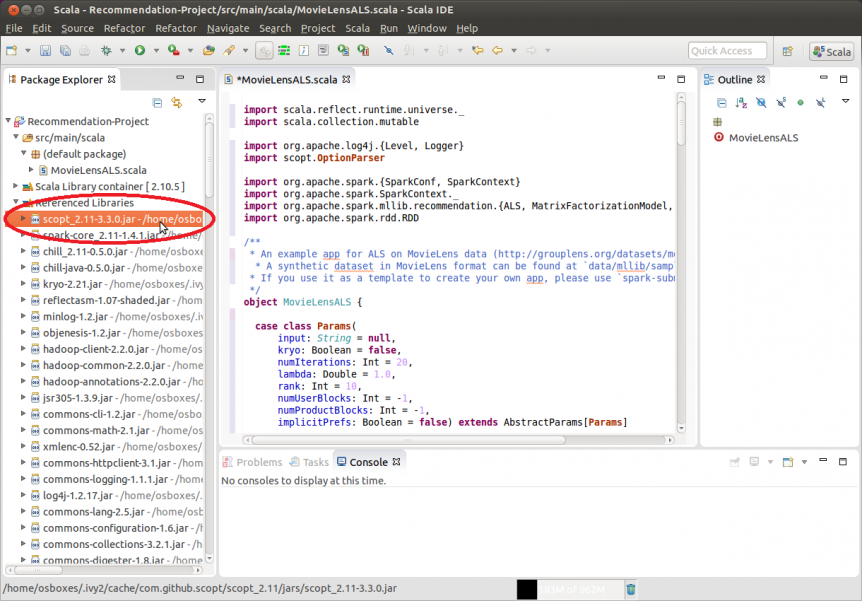Open the Refactor menu

point(124,28)
